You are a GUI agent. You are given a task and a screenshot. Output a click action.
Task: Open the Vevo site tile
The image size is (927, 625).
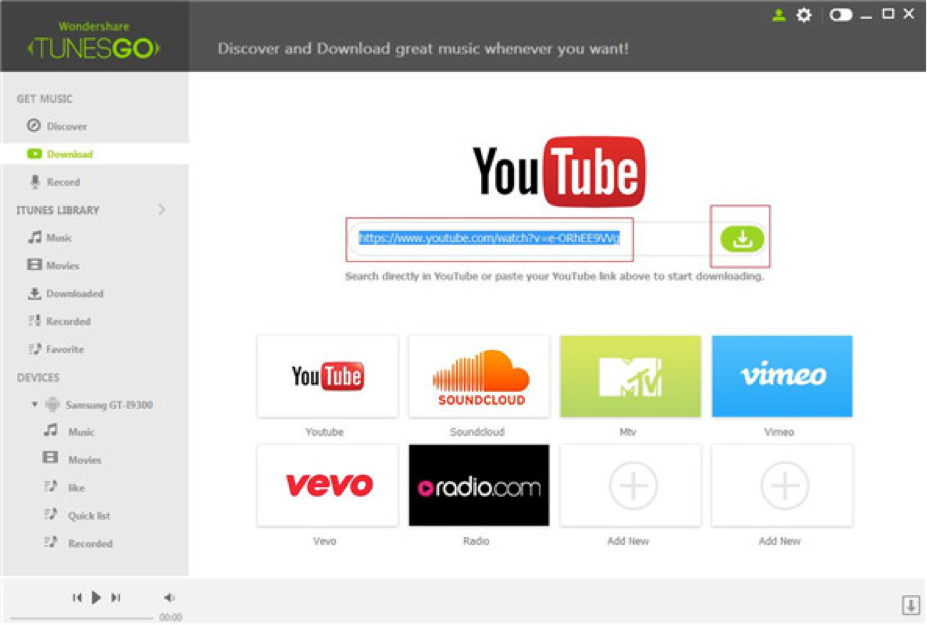tap(328, 485)
